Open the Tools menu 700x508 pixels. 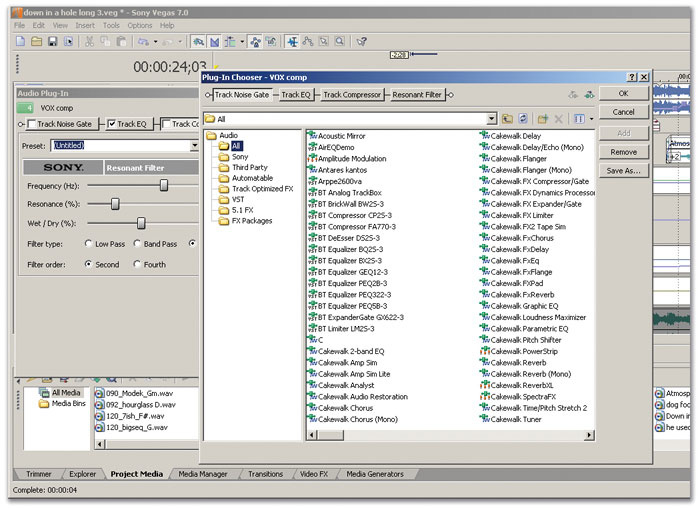[x=111, y=25]
